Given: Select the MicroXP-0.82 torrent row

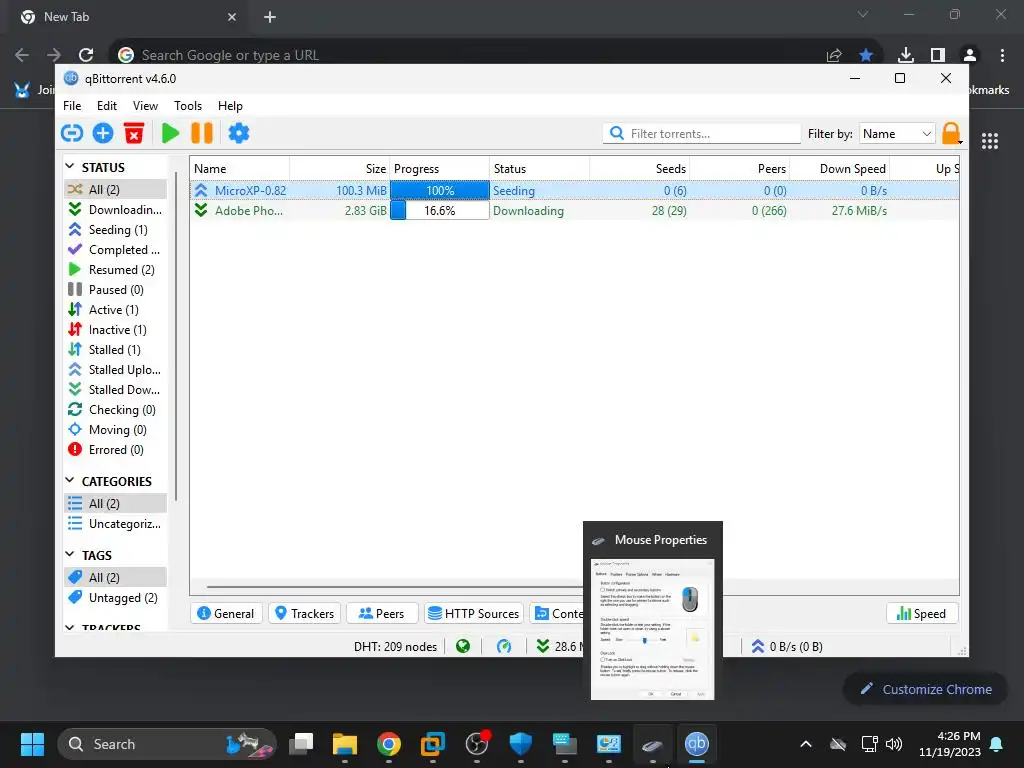Looking at the screenshot, I should pyautogui.click(x=574, y=190).
